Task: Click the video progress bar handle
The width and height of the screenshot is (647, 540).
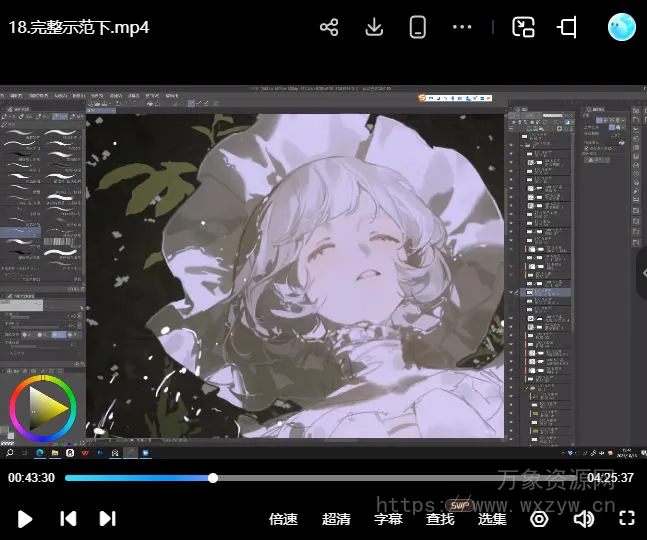Action: 213,478
